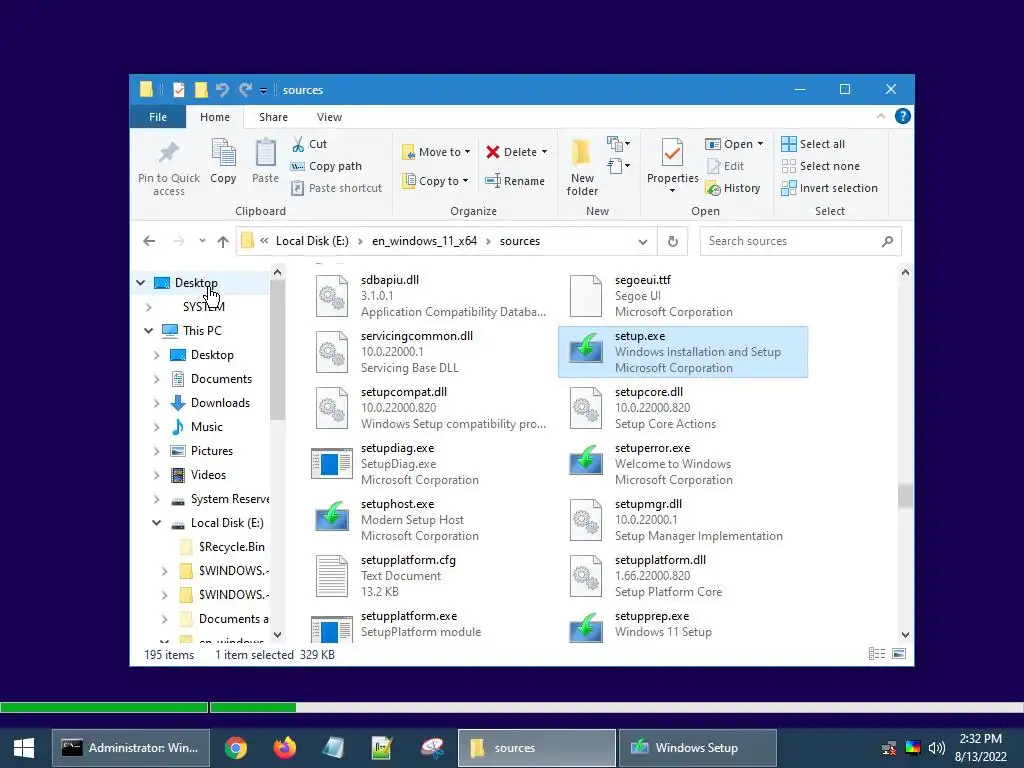The image size is (1024, 768).
Task: Click the red Delete X button
Action: (x=516, y=152)
